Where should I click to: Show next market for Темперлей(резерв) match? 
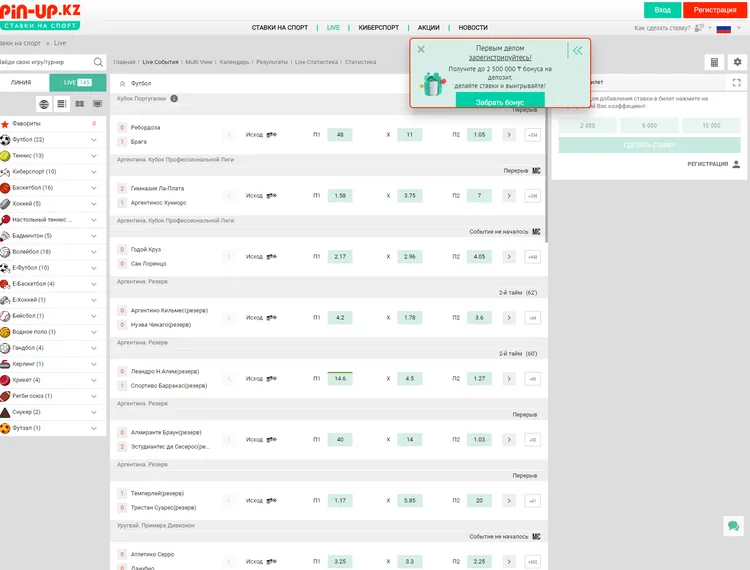[x=509, y=501]
